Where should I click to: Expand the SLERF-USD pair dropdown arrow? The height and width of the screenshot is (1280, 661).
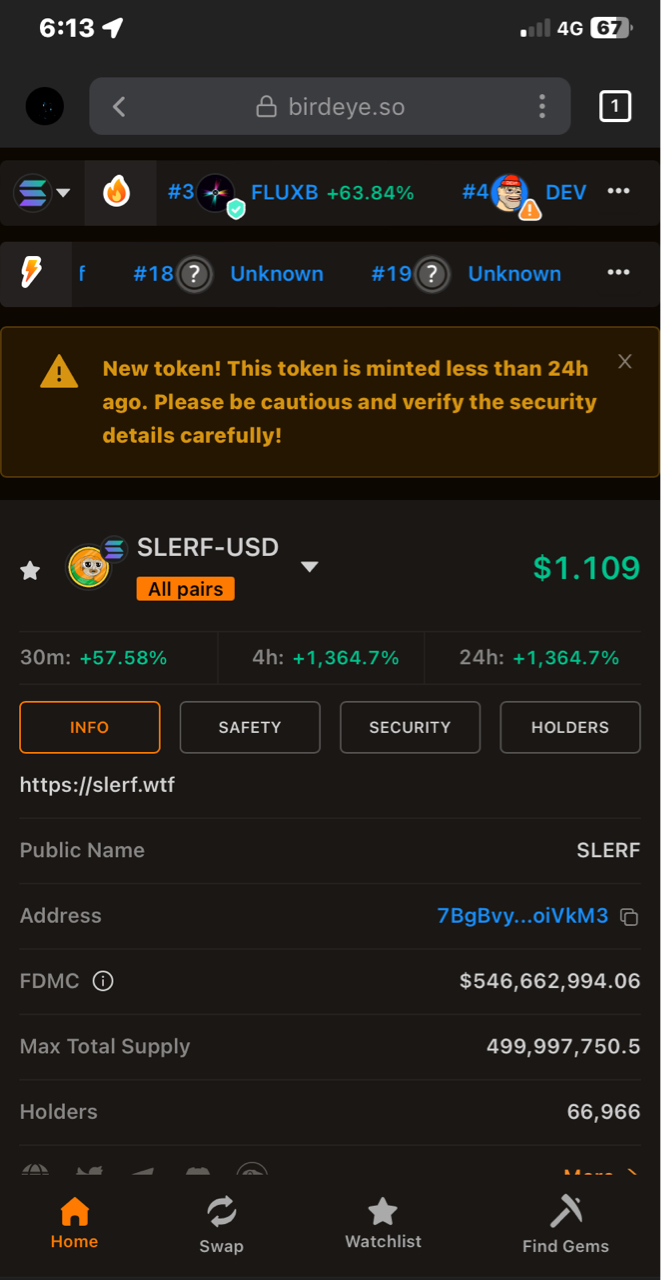[x=310, y=567]
